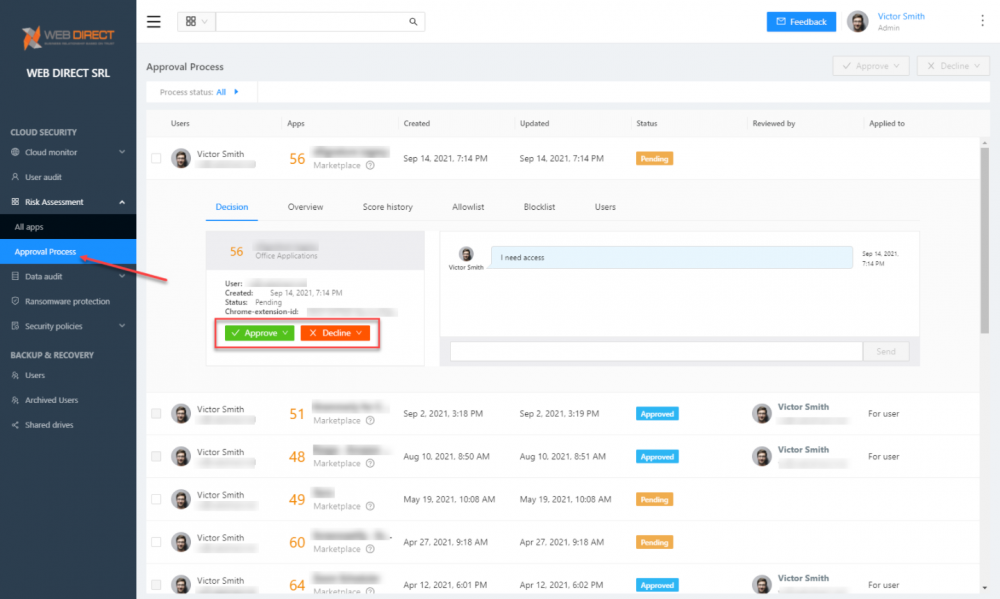Image resolution: width=1000 pixels, height=599 pixels.
Task: Click the Decline button in the Decision panel
Action: point(332,333)
